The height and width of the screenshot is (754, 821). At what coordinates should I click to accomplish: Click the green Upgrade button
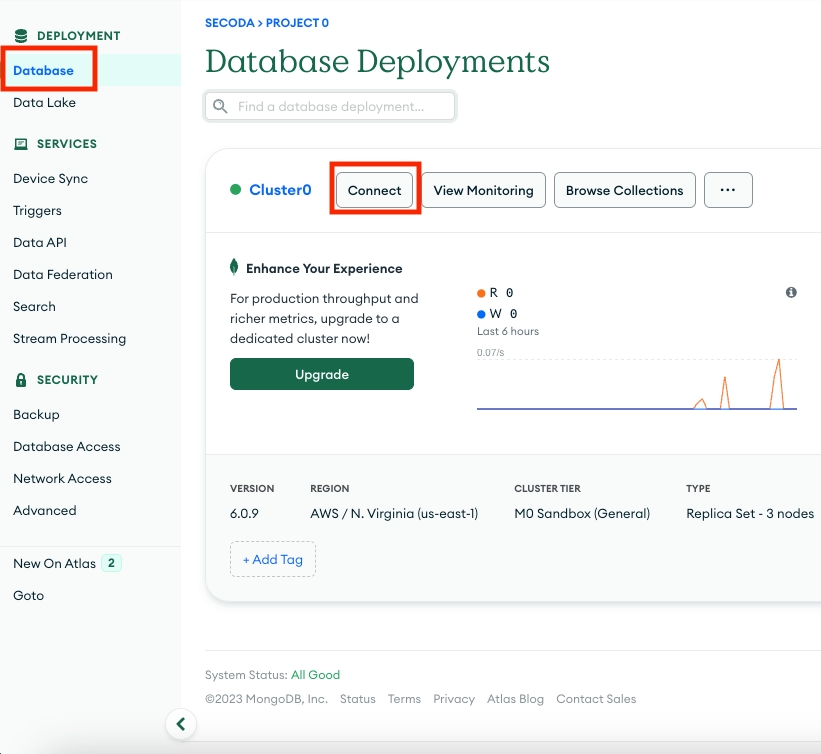pos(321,374)
